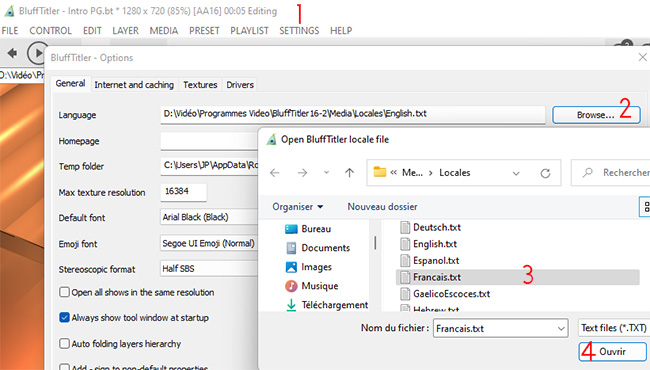Click the Language path field
Screen dimensions: 650x370
click(353, 114)
